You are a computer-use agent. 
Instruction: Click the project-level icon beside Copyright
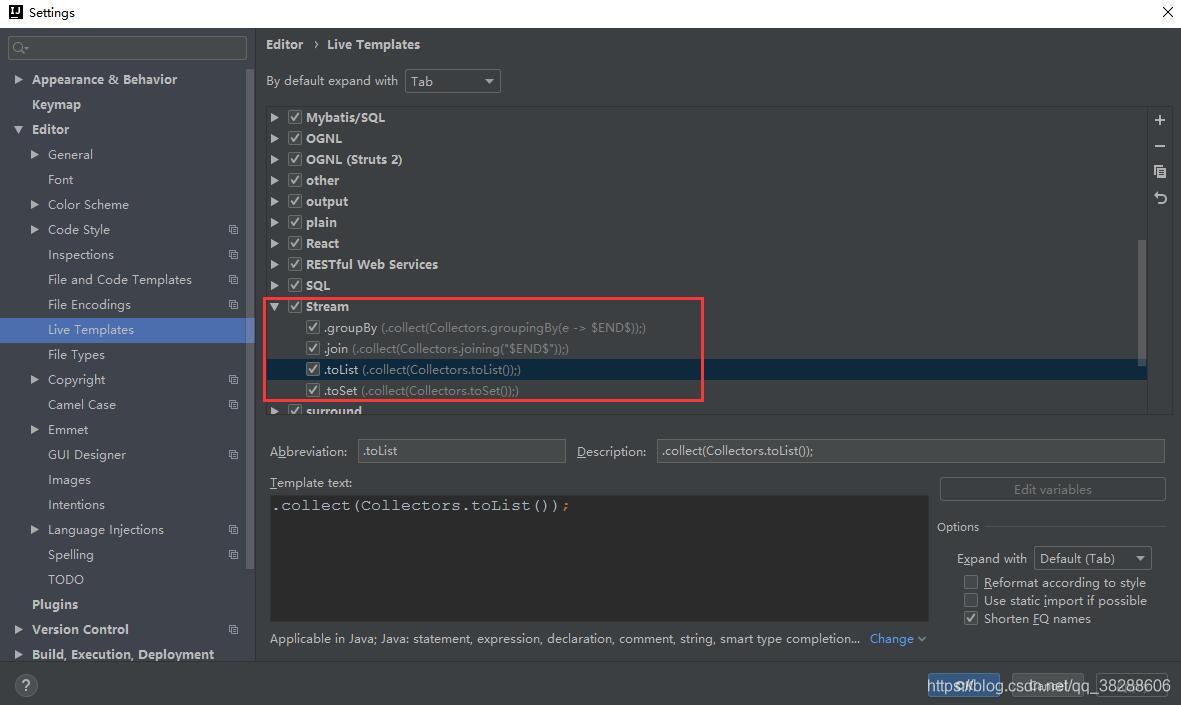tap(233, 380)
